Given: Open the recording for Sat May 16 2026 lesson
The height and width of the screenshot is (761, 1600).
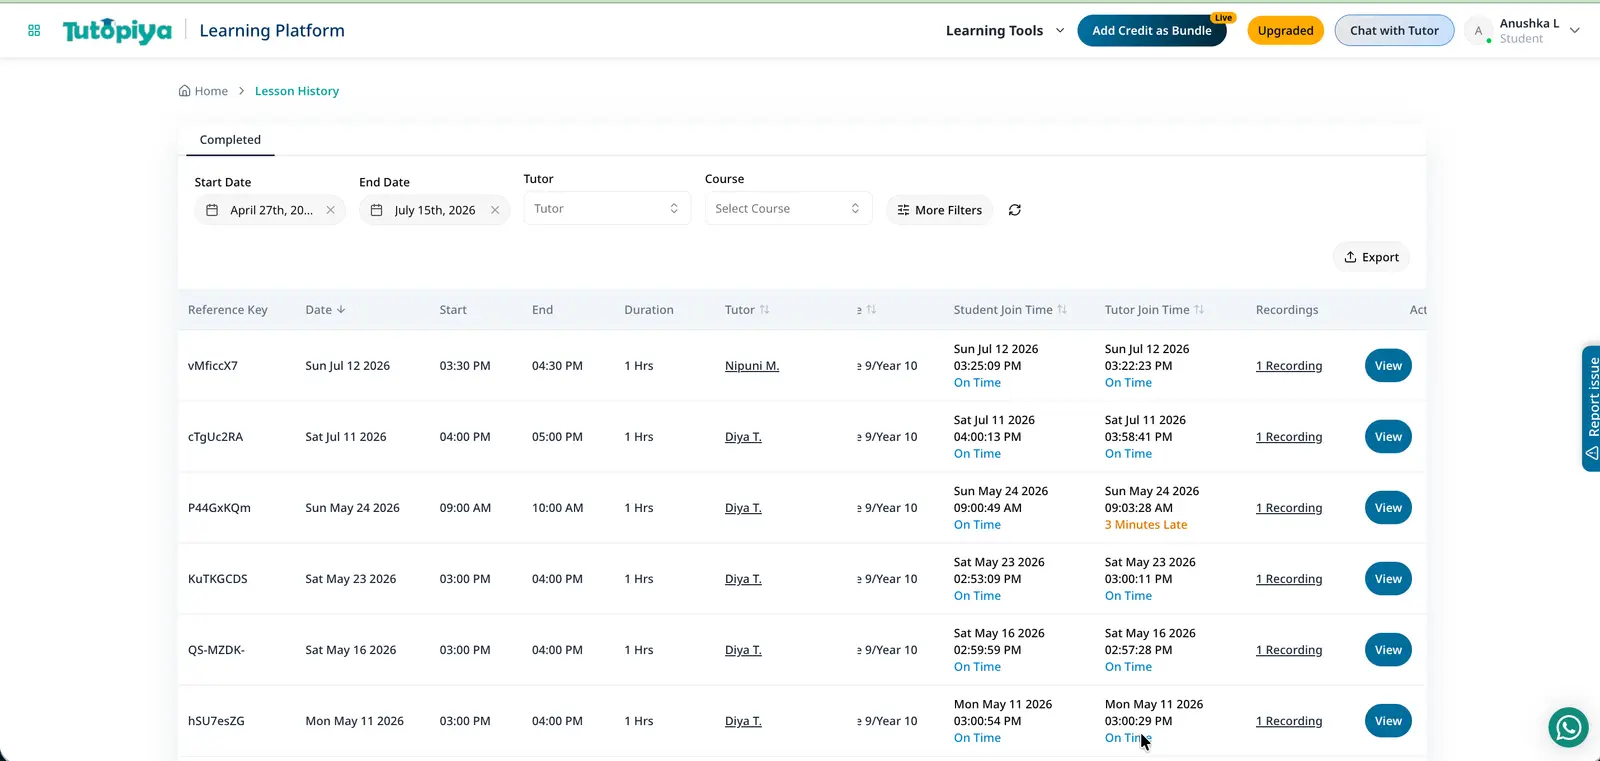Looking at the screenshot, I should coord(1289,650).
